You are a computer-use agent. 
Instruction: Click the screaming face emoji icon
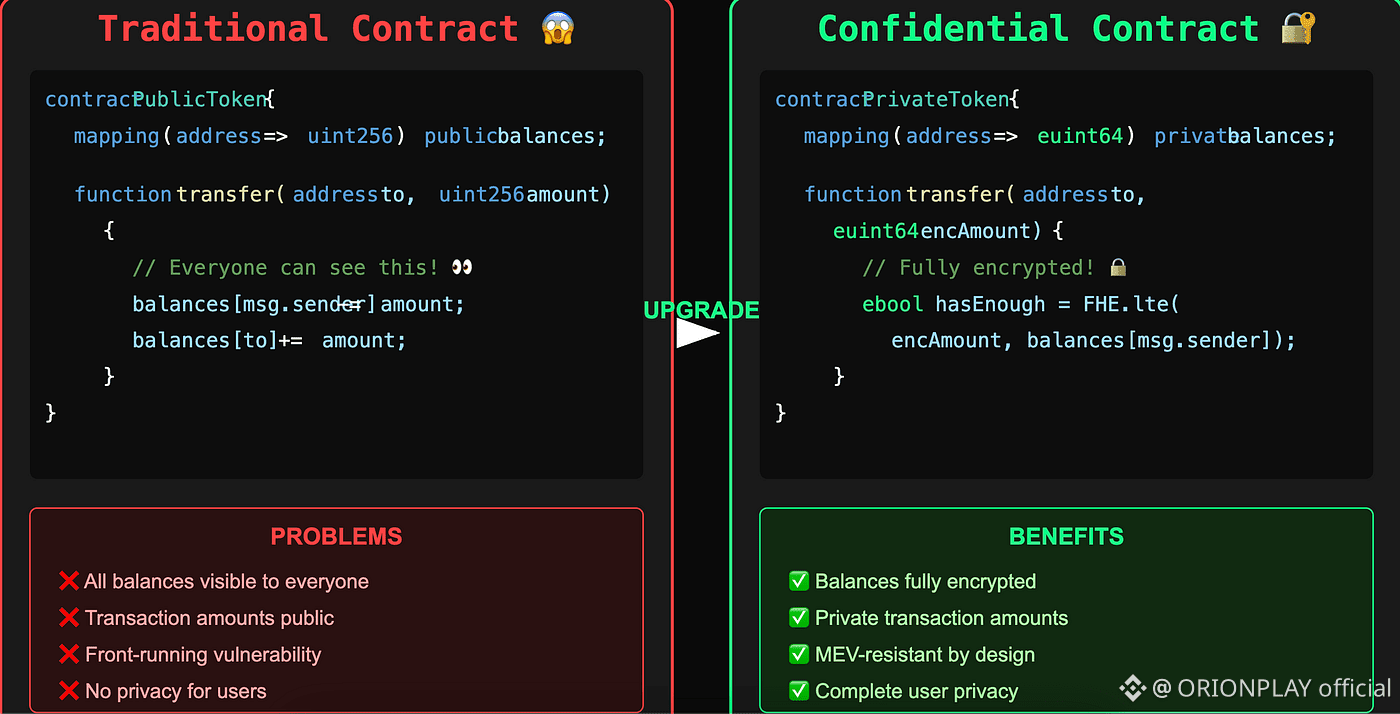558,28
